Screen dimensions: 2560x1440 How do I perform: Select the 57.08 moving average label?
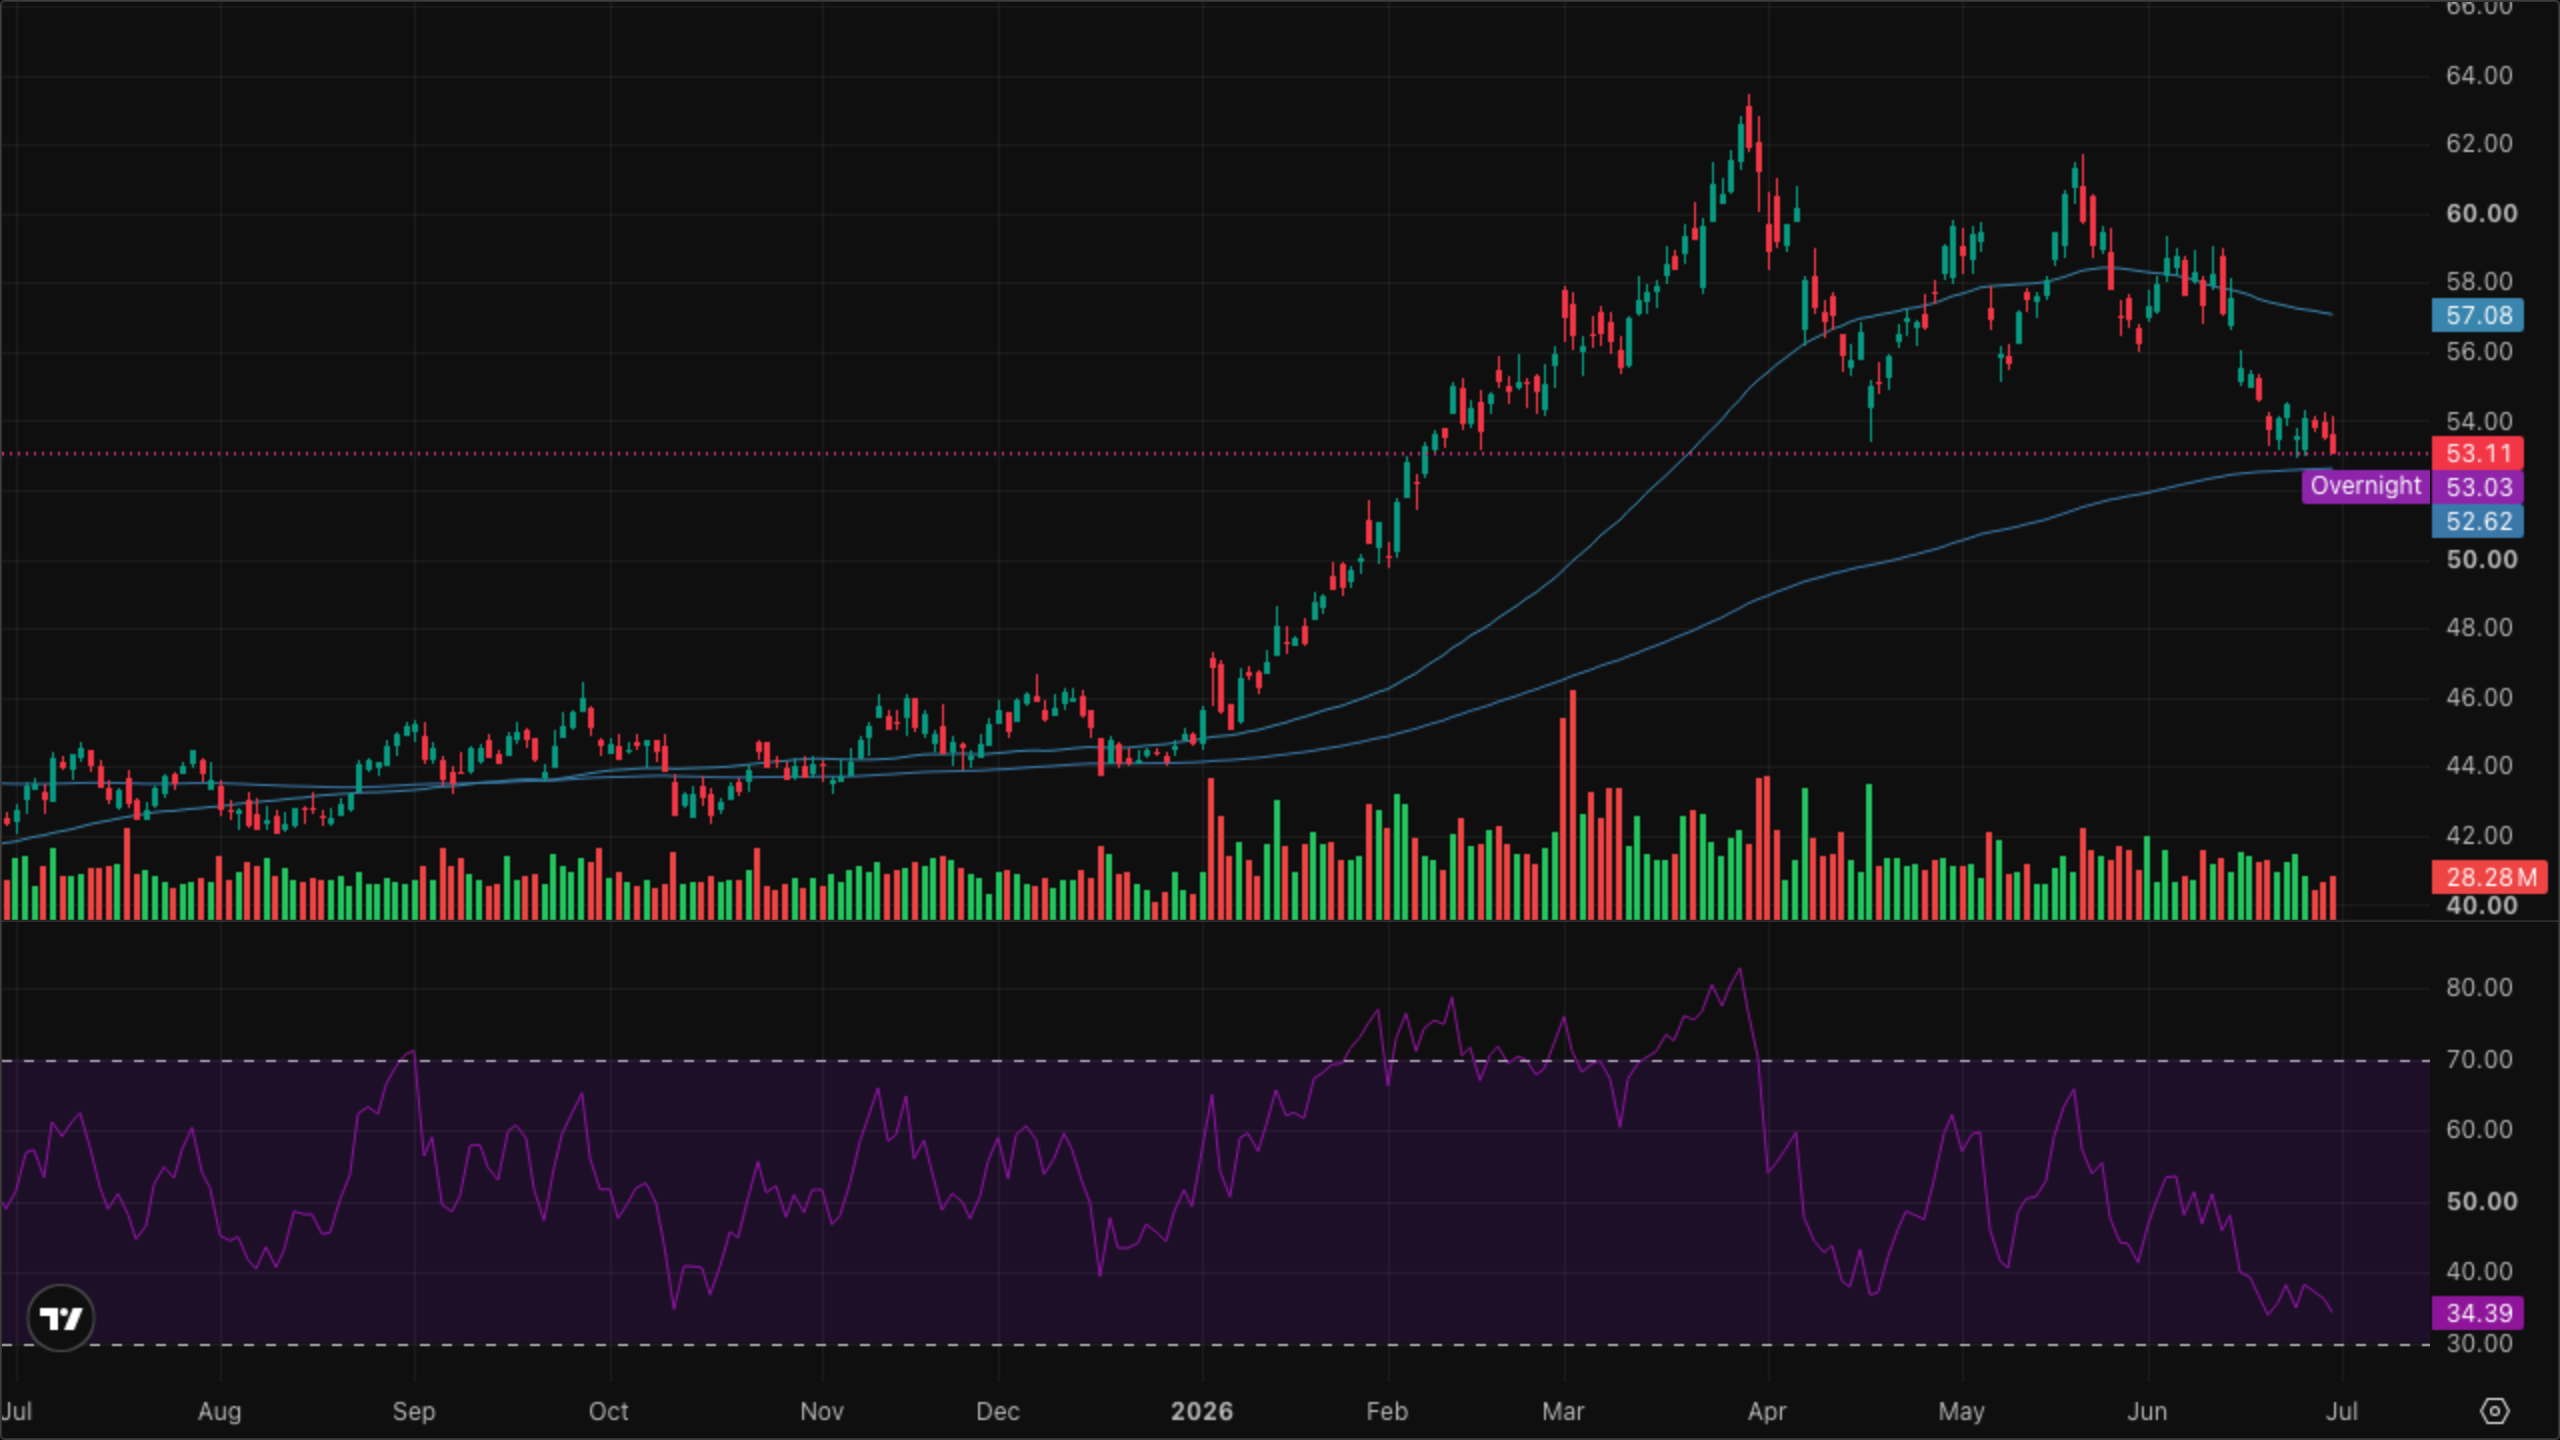point(2478,315)
